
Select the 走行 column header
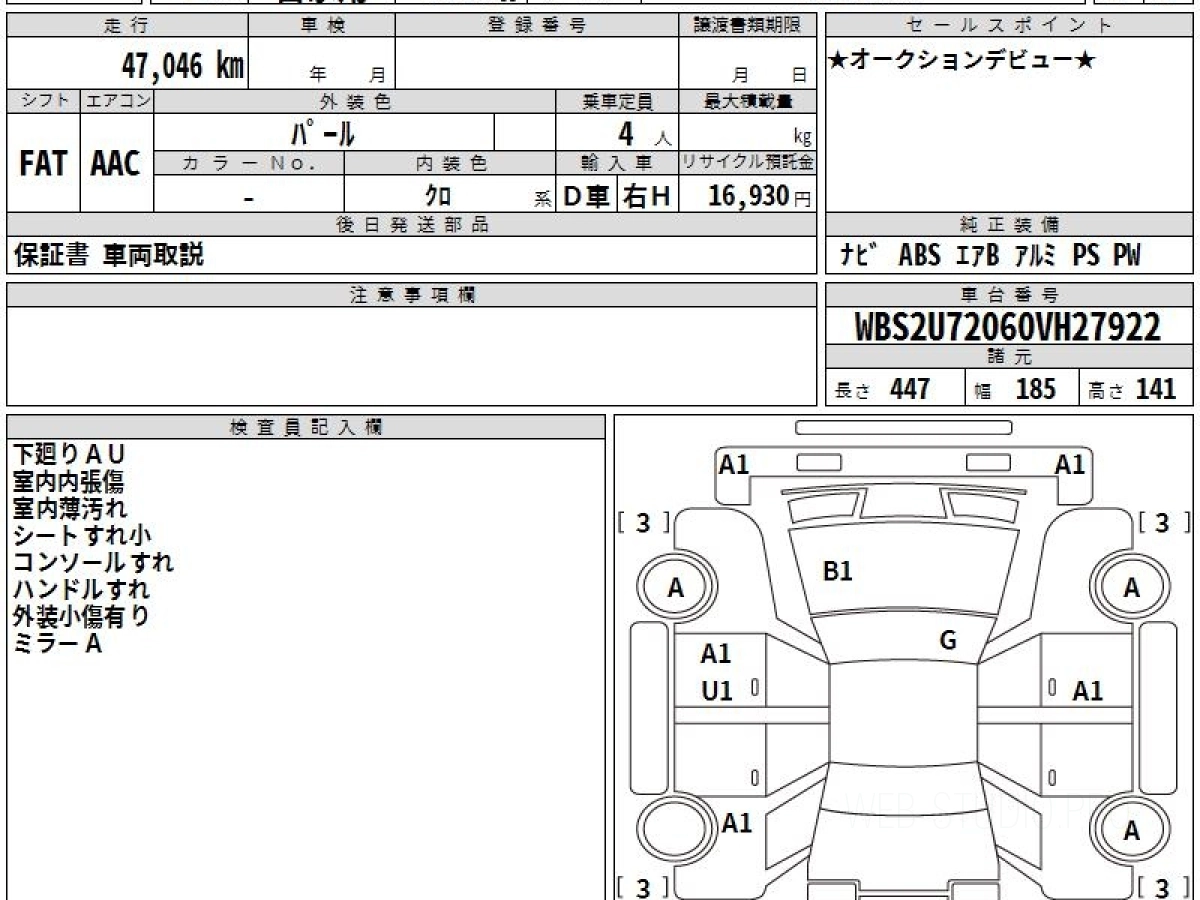tap(127, 26)
